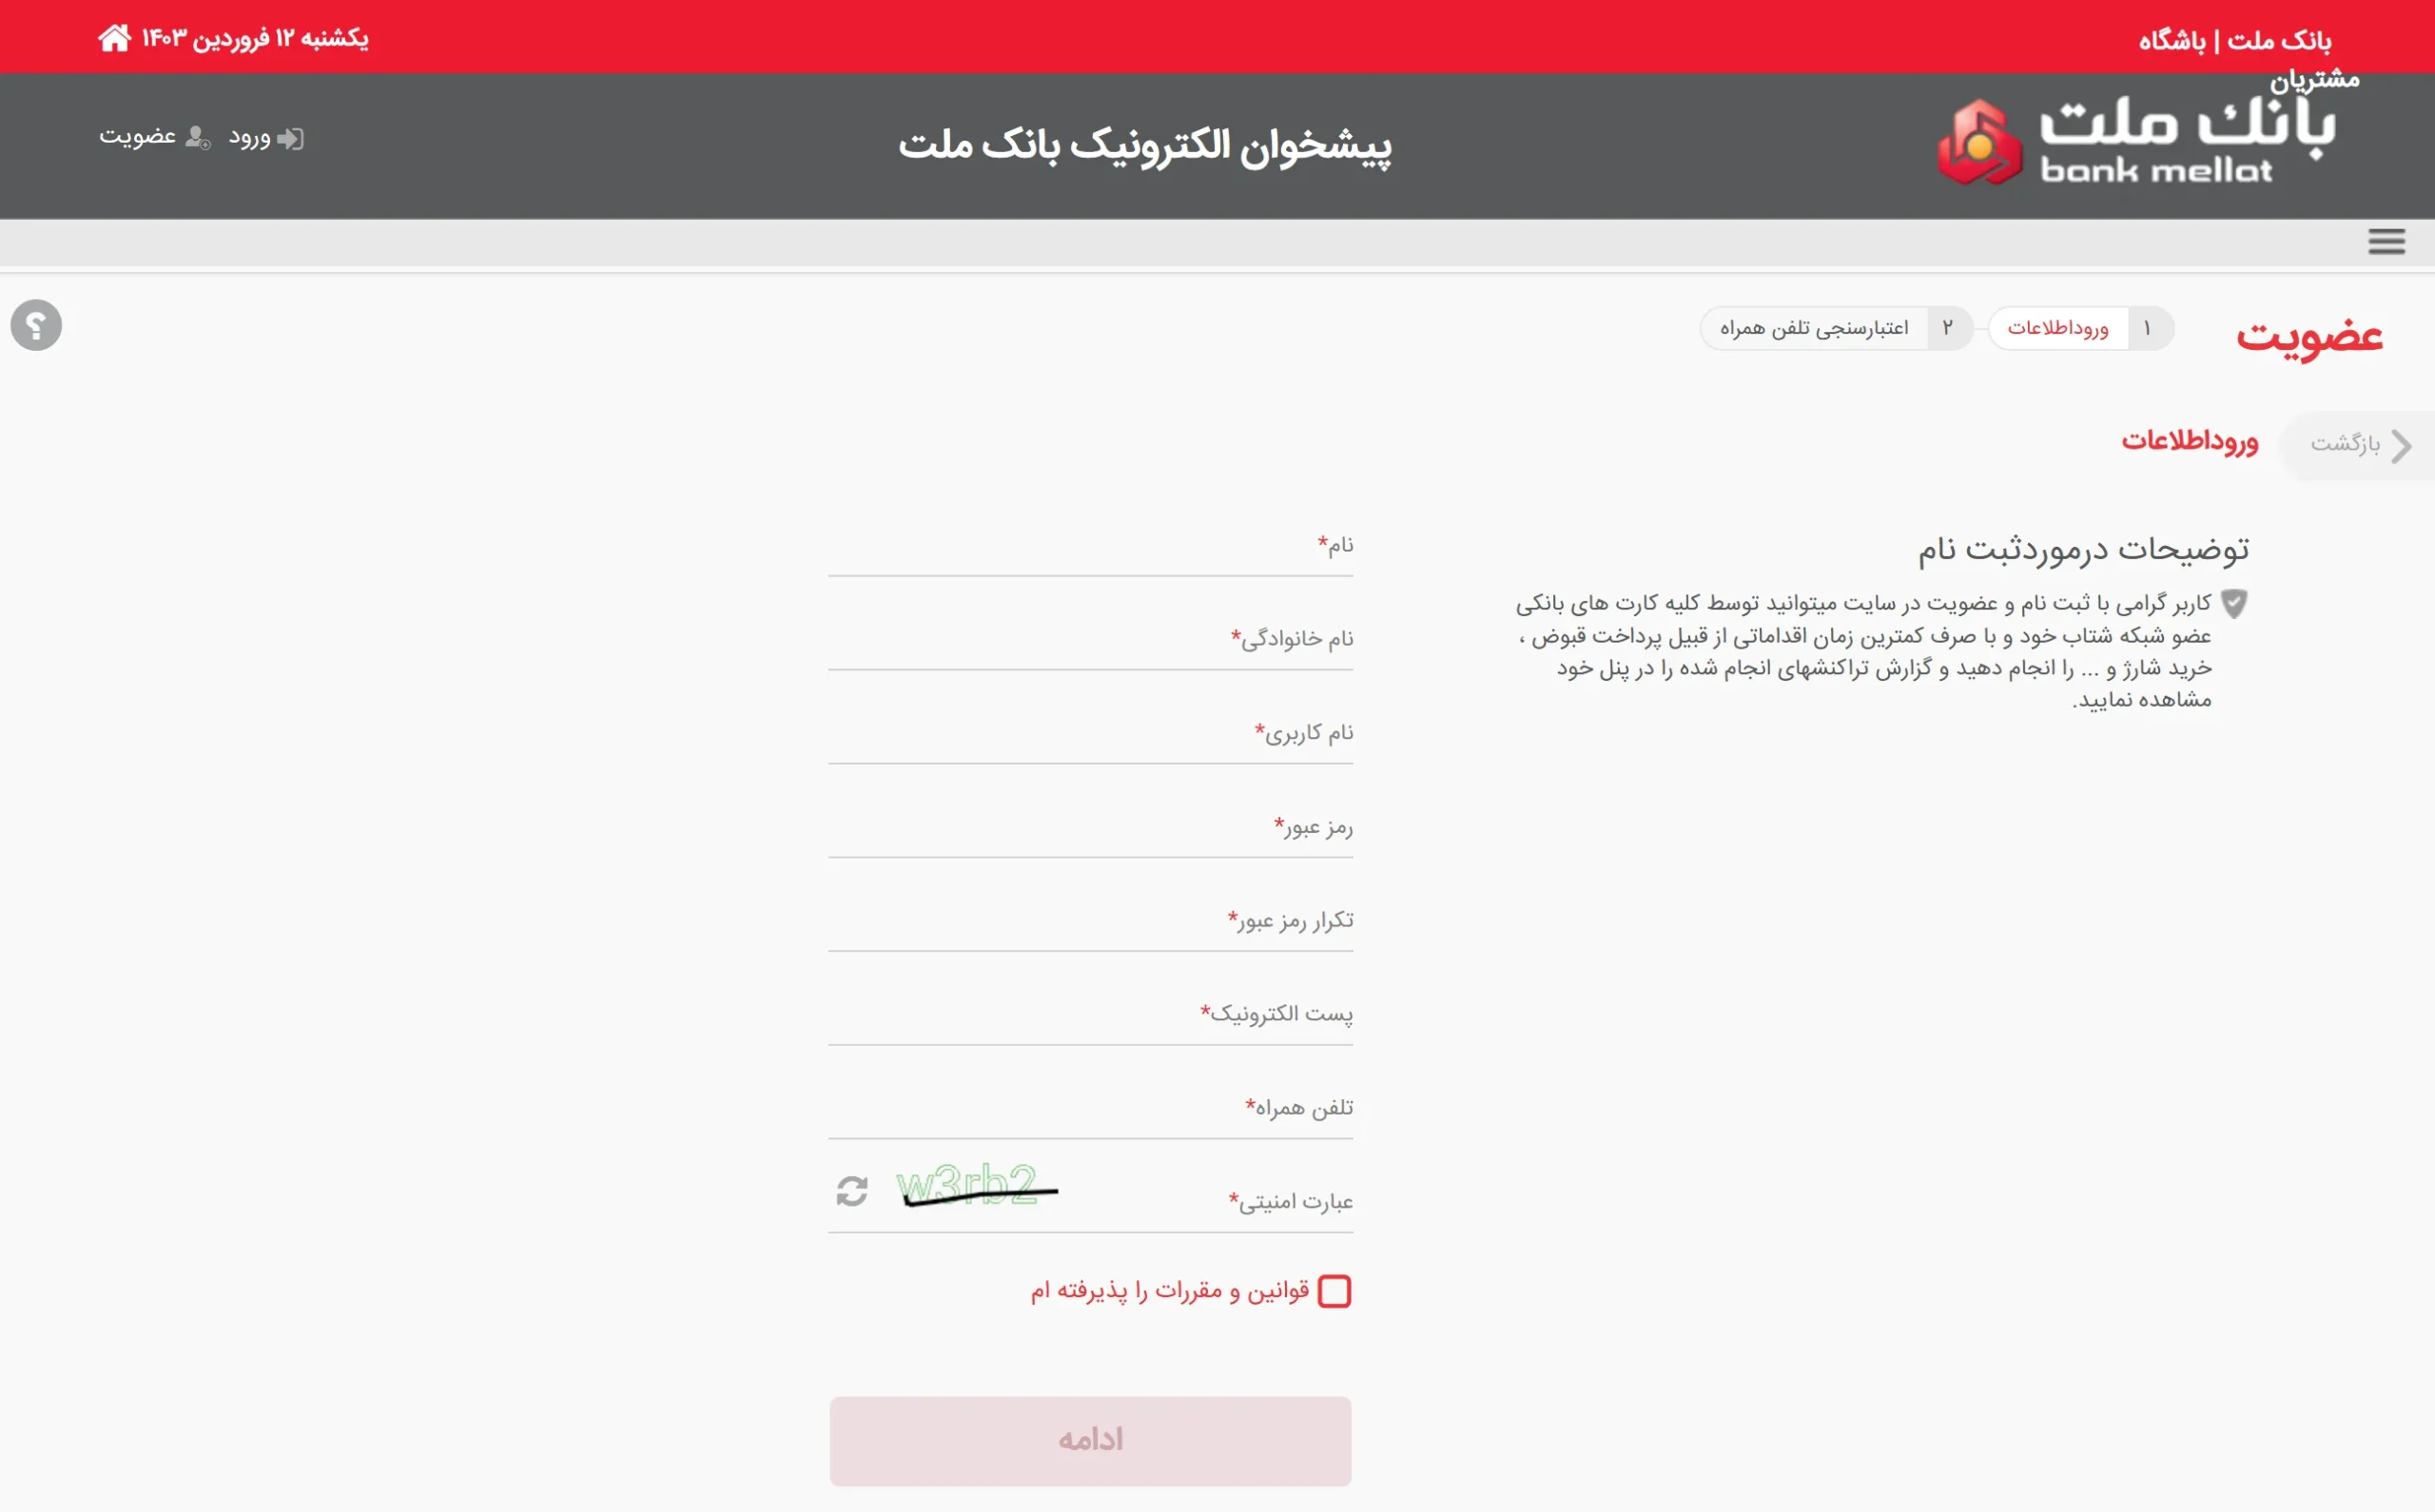2435x1512 pixels.
Task: Click the نام خانوادگی last name field
Action: click(1090, 640)
